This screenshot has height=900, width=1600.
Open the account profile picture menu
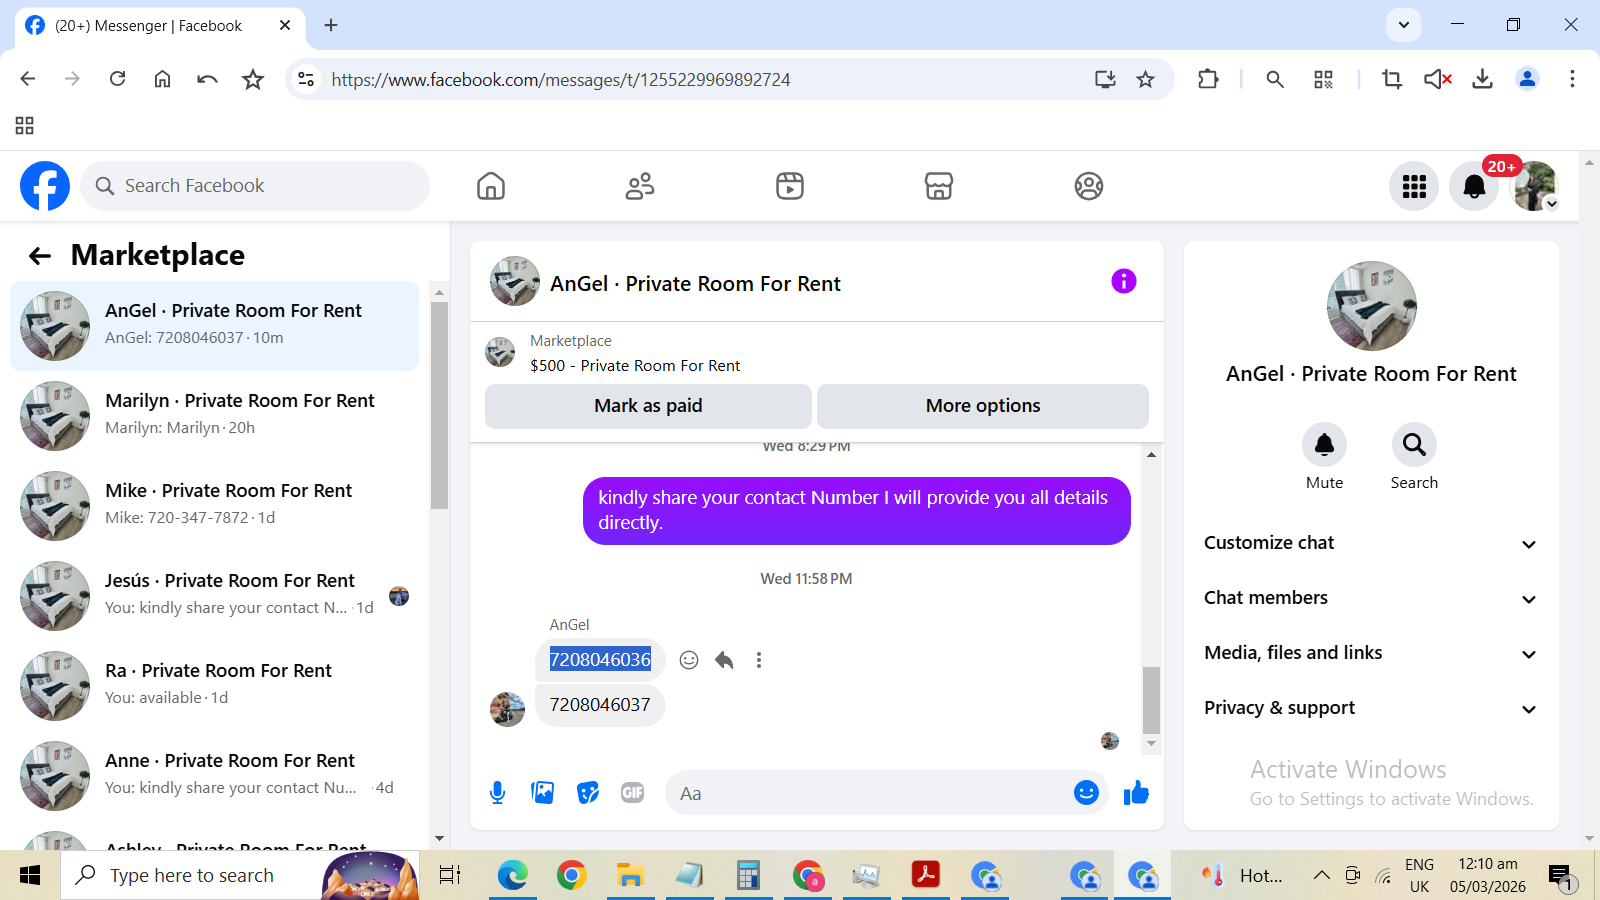(1535, 186)
